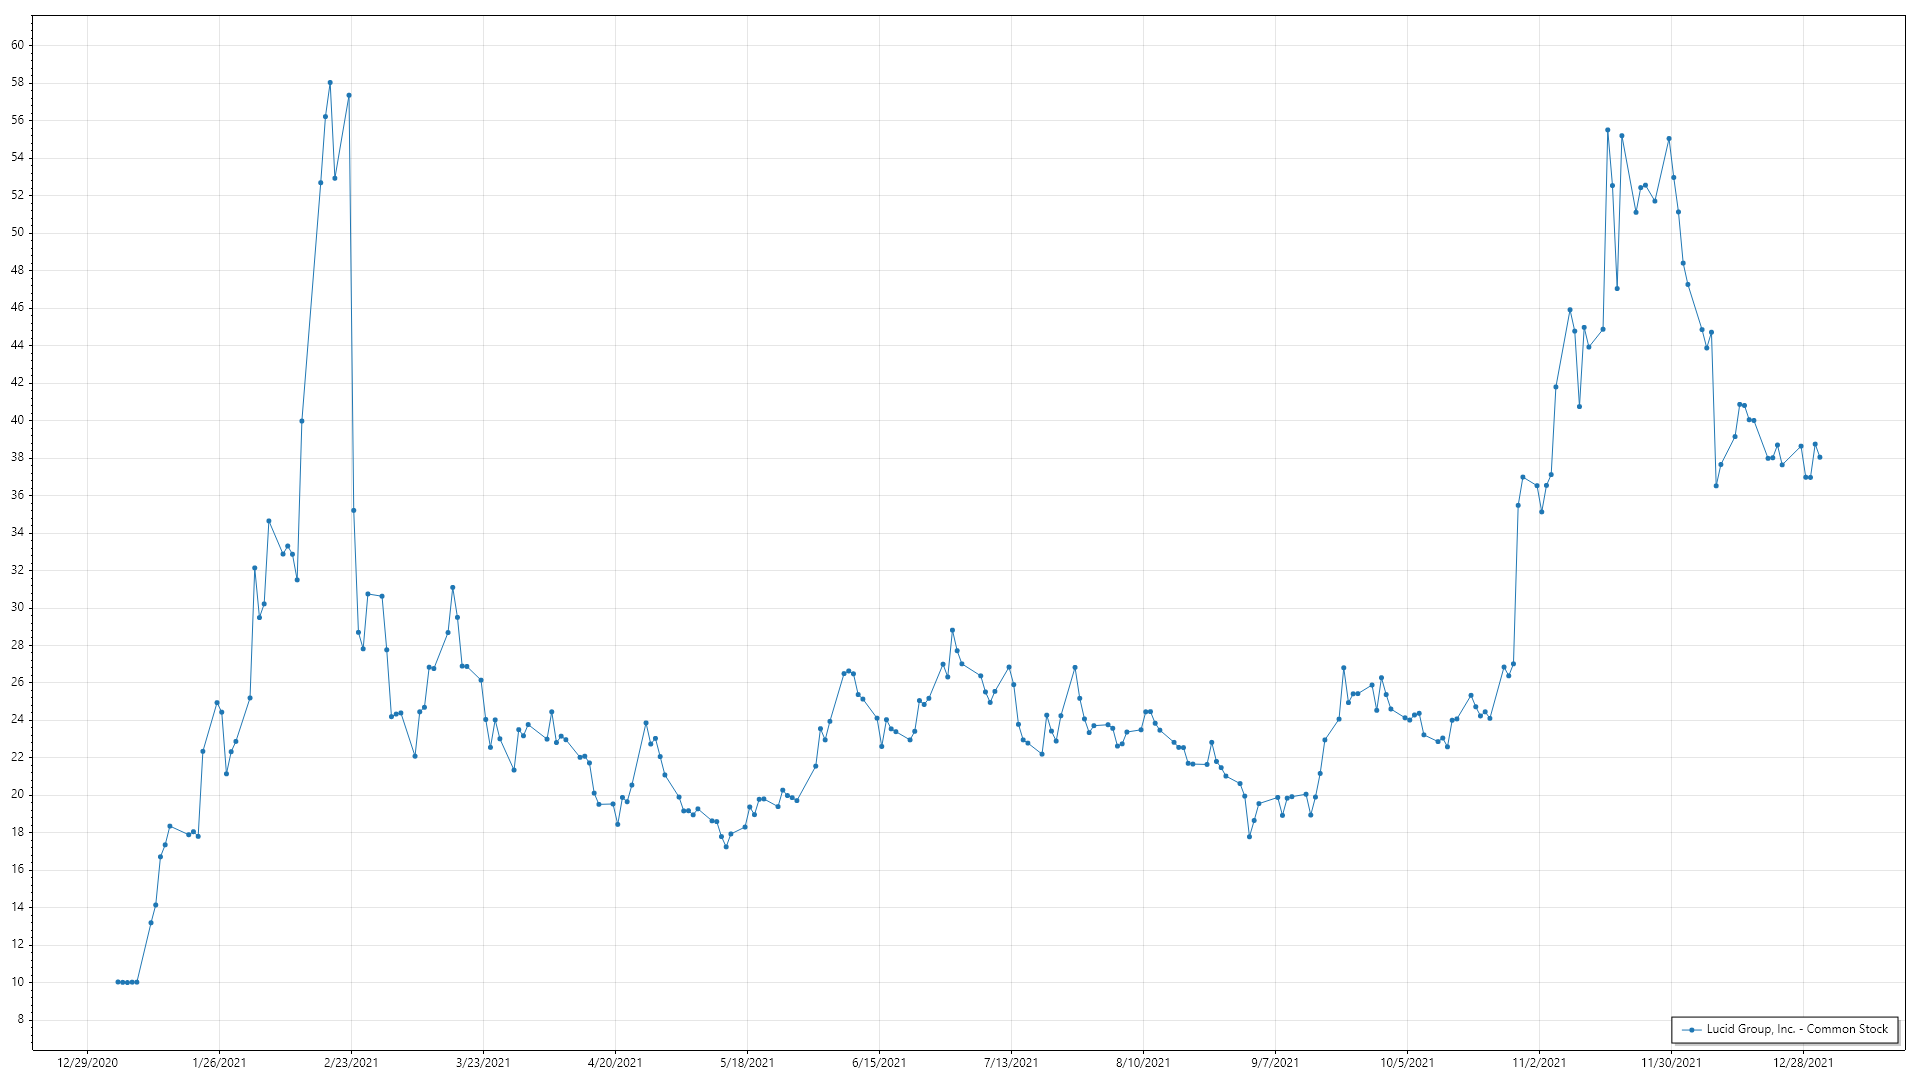The image size is (1920, 1080).
Task: Click the 11/30/2021 x-axis date label
Action: pyautogui.click(x=1671, y=1062)
